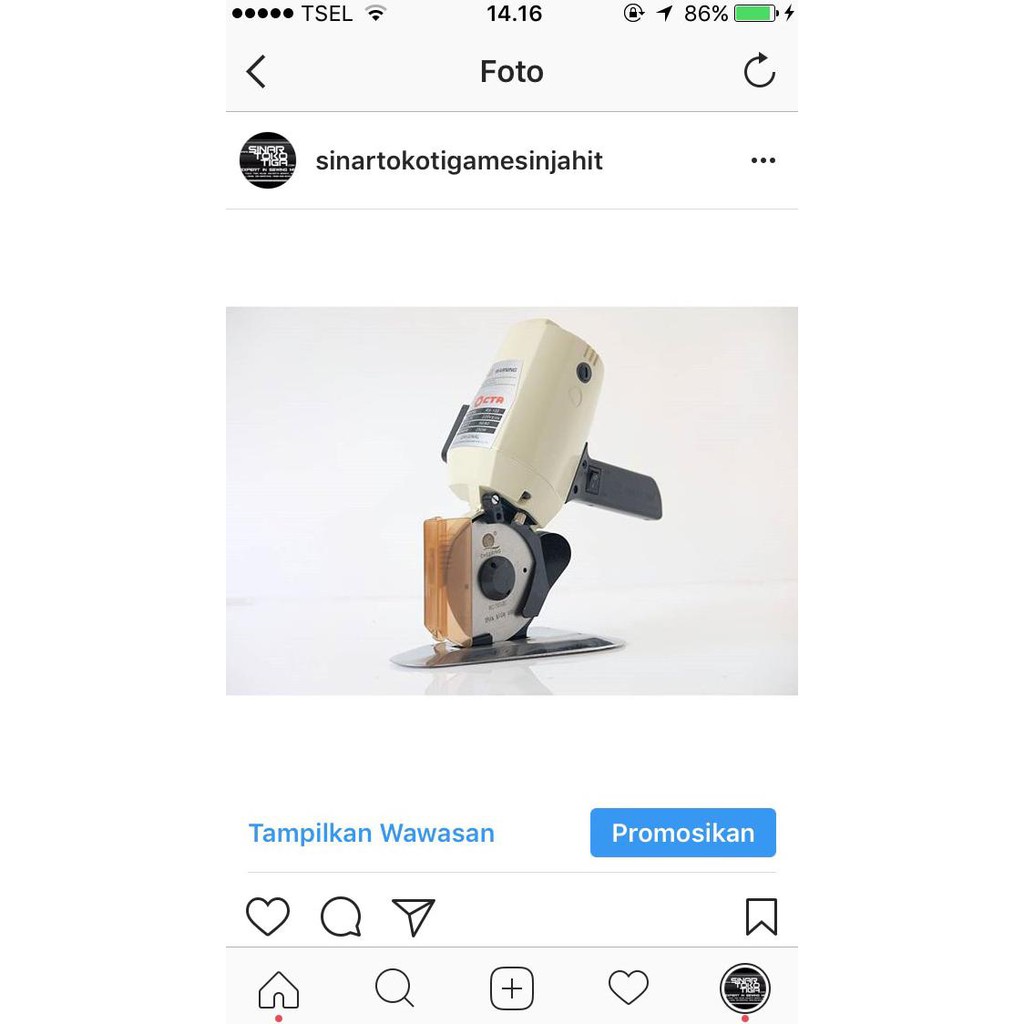Open comments with speech bubble icon

(341, 916)
